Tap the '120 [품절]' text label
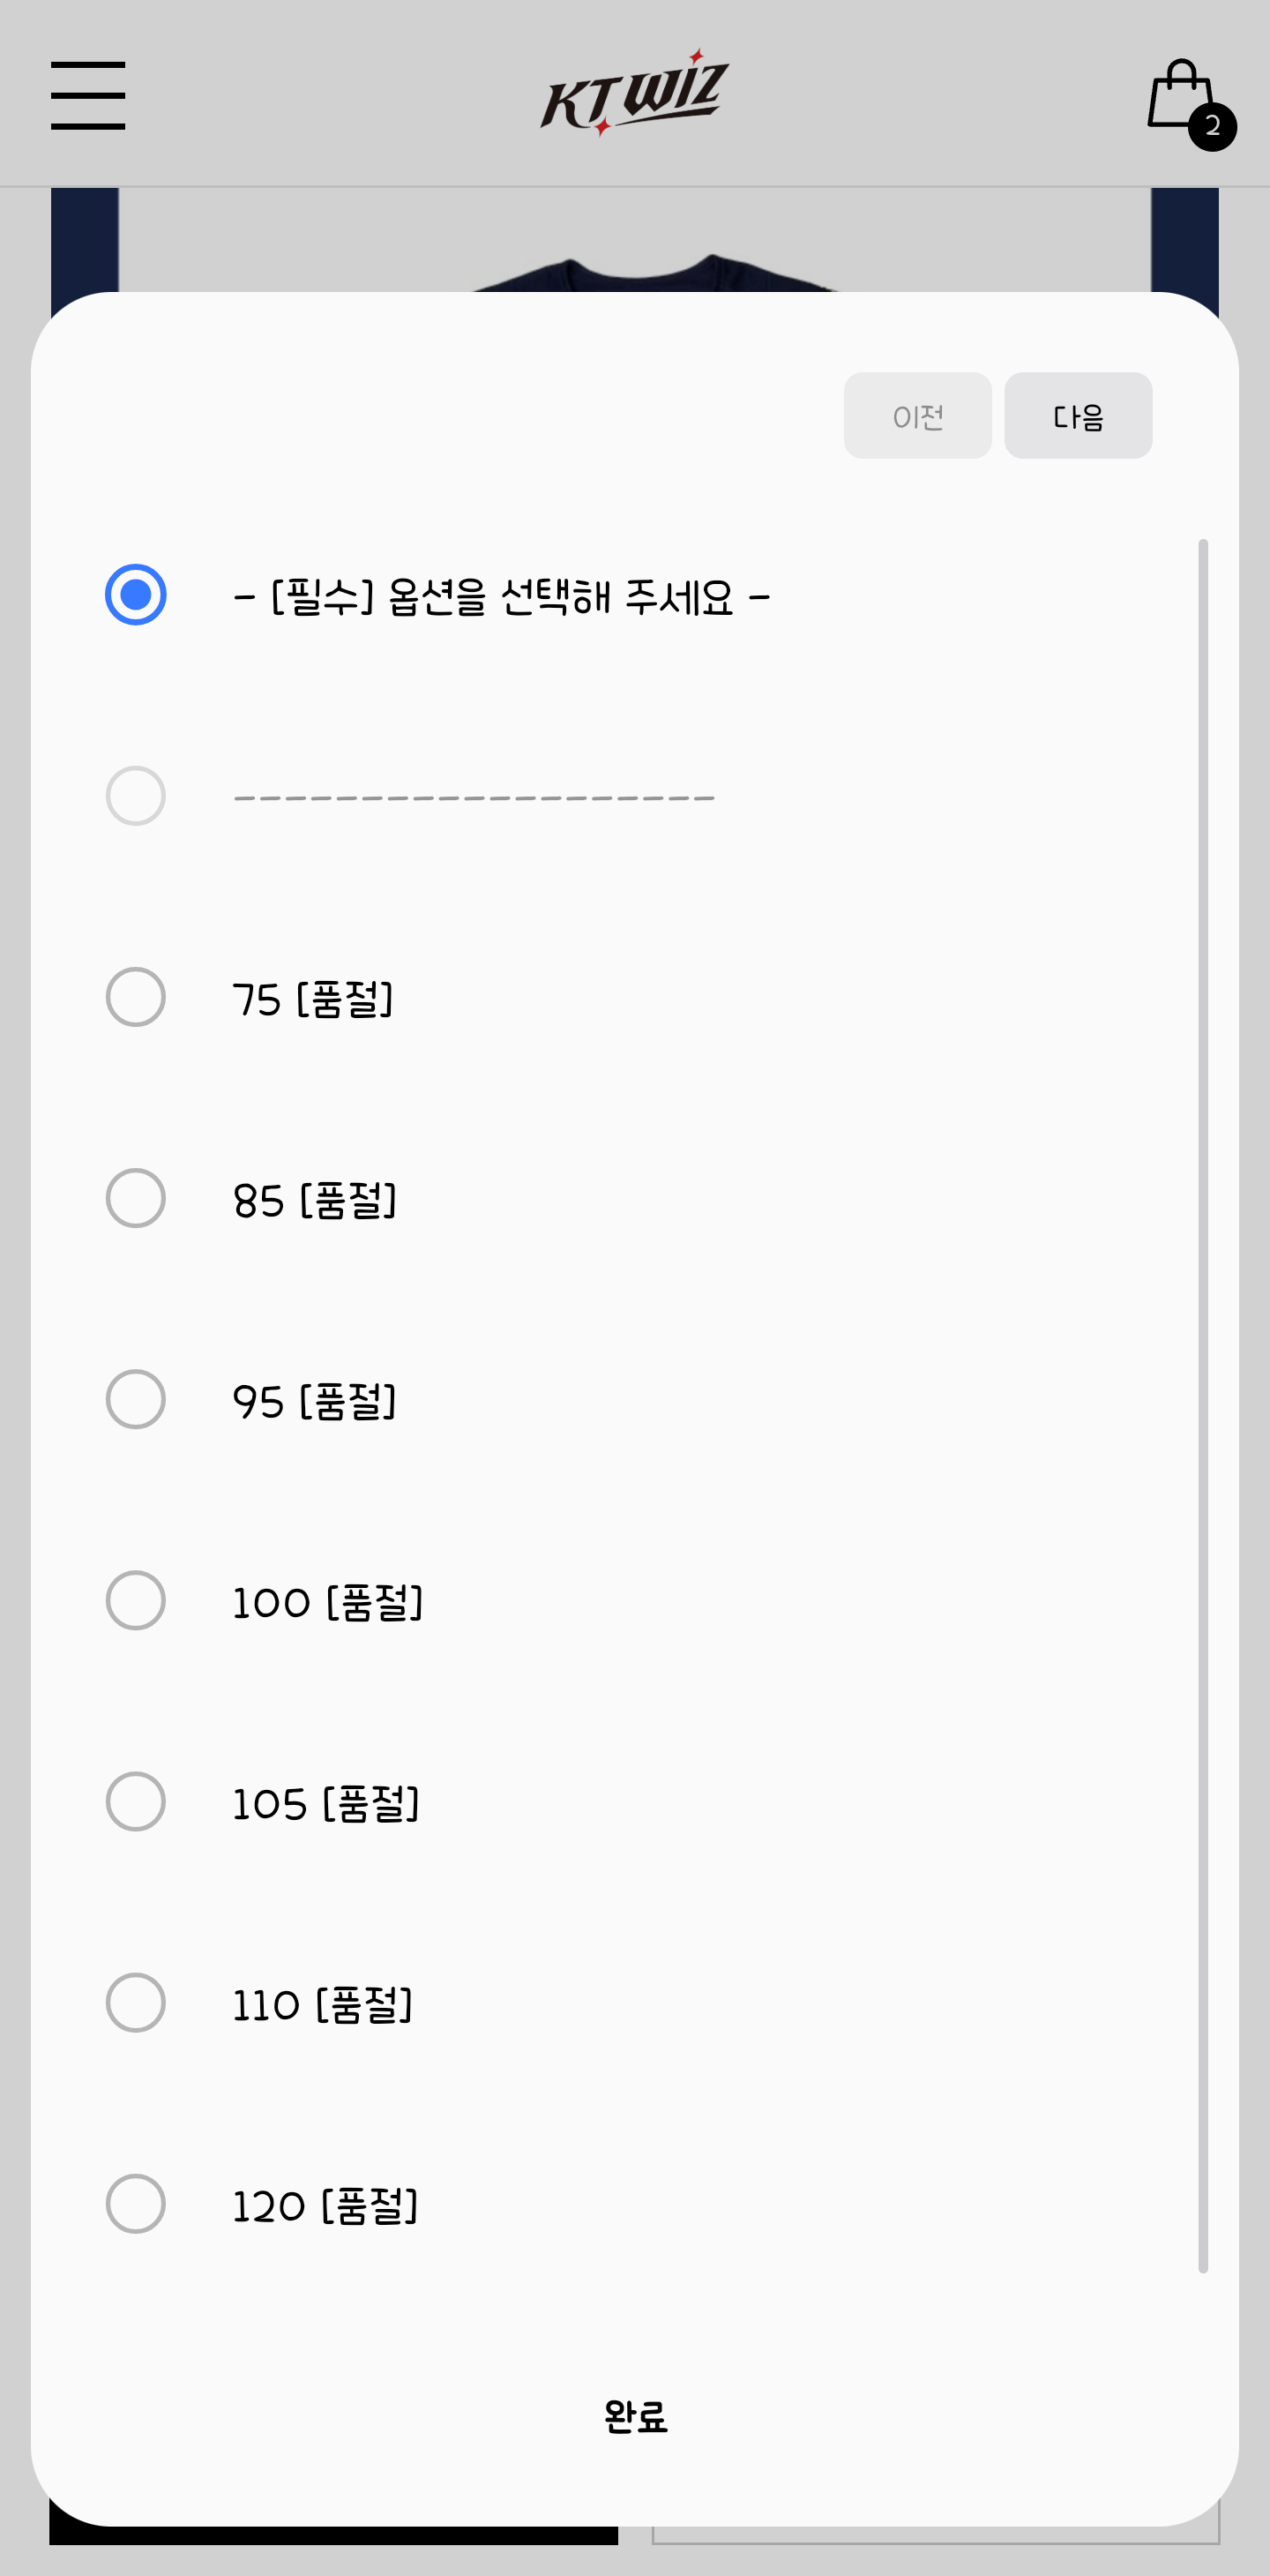Image resolution: width=1270 pixels, height=2576 pixels. click(325, 2205)
